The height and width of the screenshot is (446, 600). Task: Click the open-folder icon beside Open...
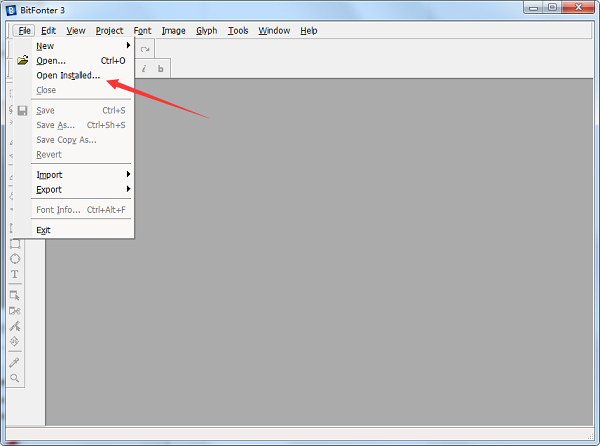(x=23, y=60)
